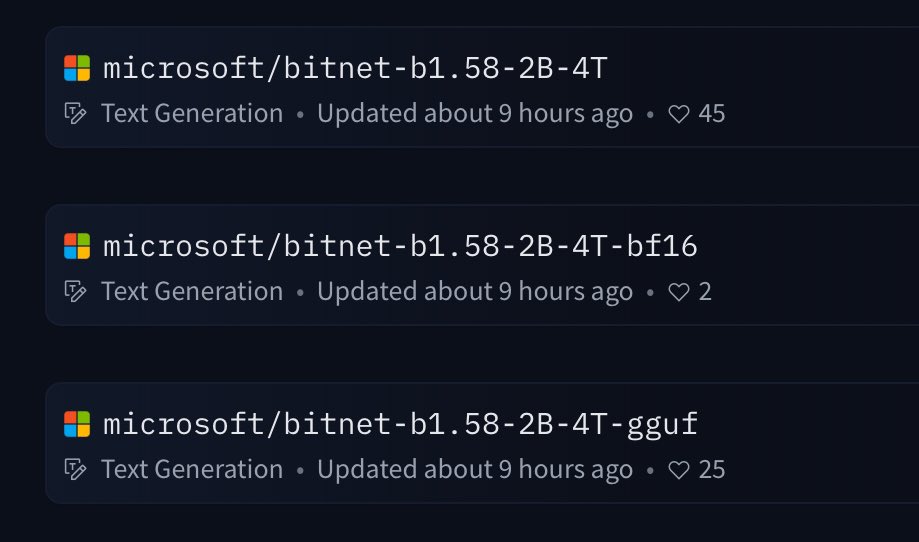Click heart icon showing 45 likes
The height and width of the screenshot is (542, 919).
tap(679, 114)
